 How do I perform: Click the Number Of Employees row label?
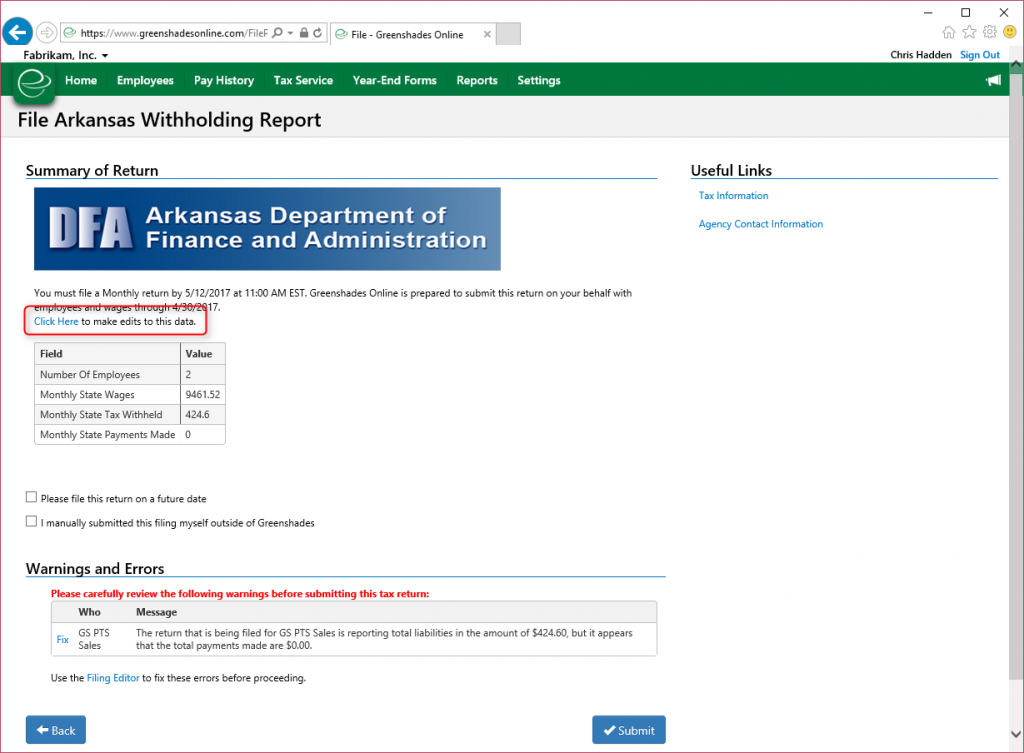tap(90, 375)
